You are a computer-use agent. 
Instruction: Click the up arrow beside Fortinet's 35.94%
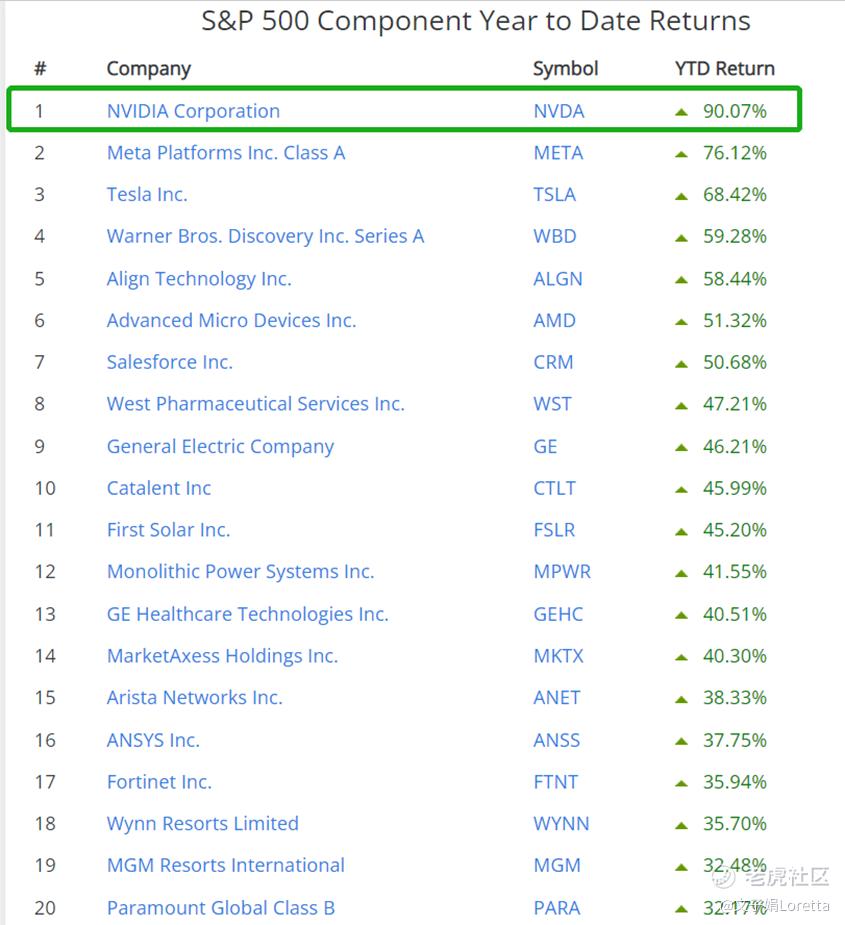coord(682,783)
